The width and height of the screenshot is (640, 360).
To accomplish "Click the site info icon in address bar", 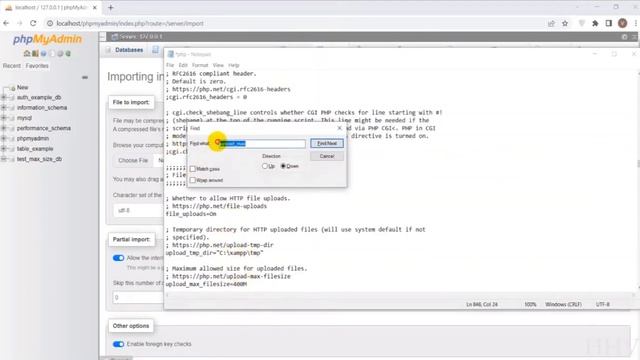I will (50, 23).
